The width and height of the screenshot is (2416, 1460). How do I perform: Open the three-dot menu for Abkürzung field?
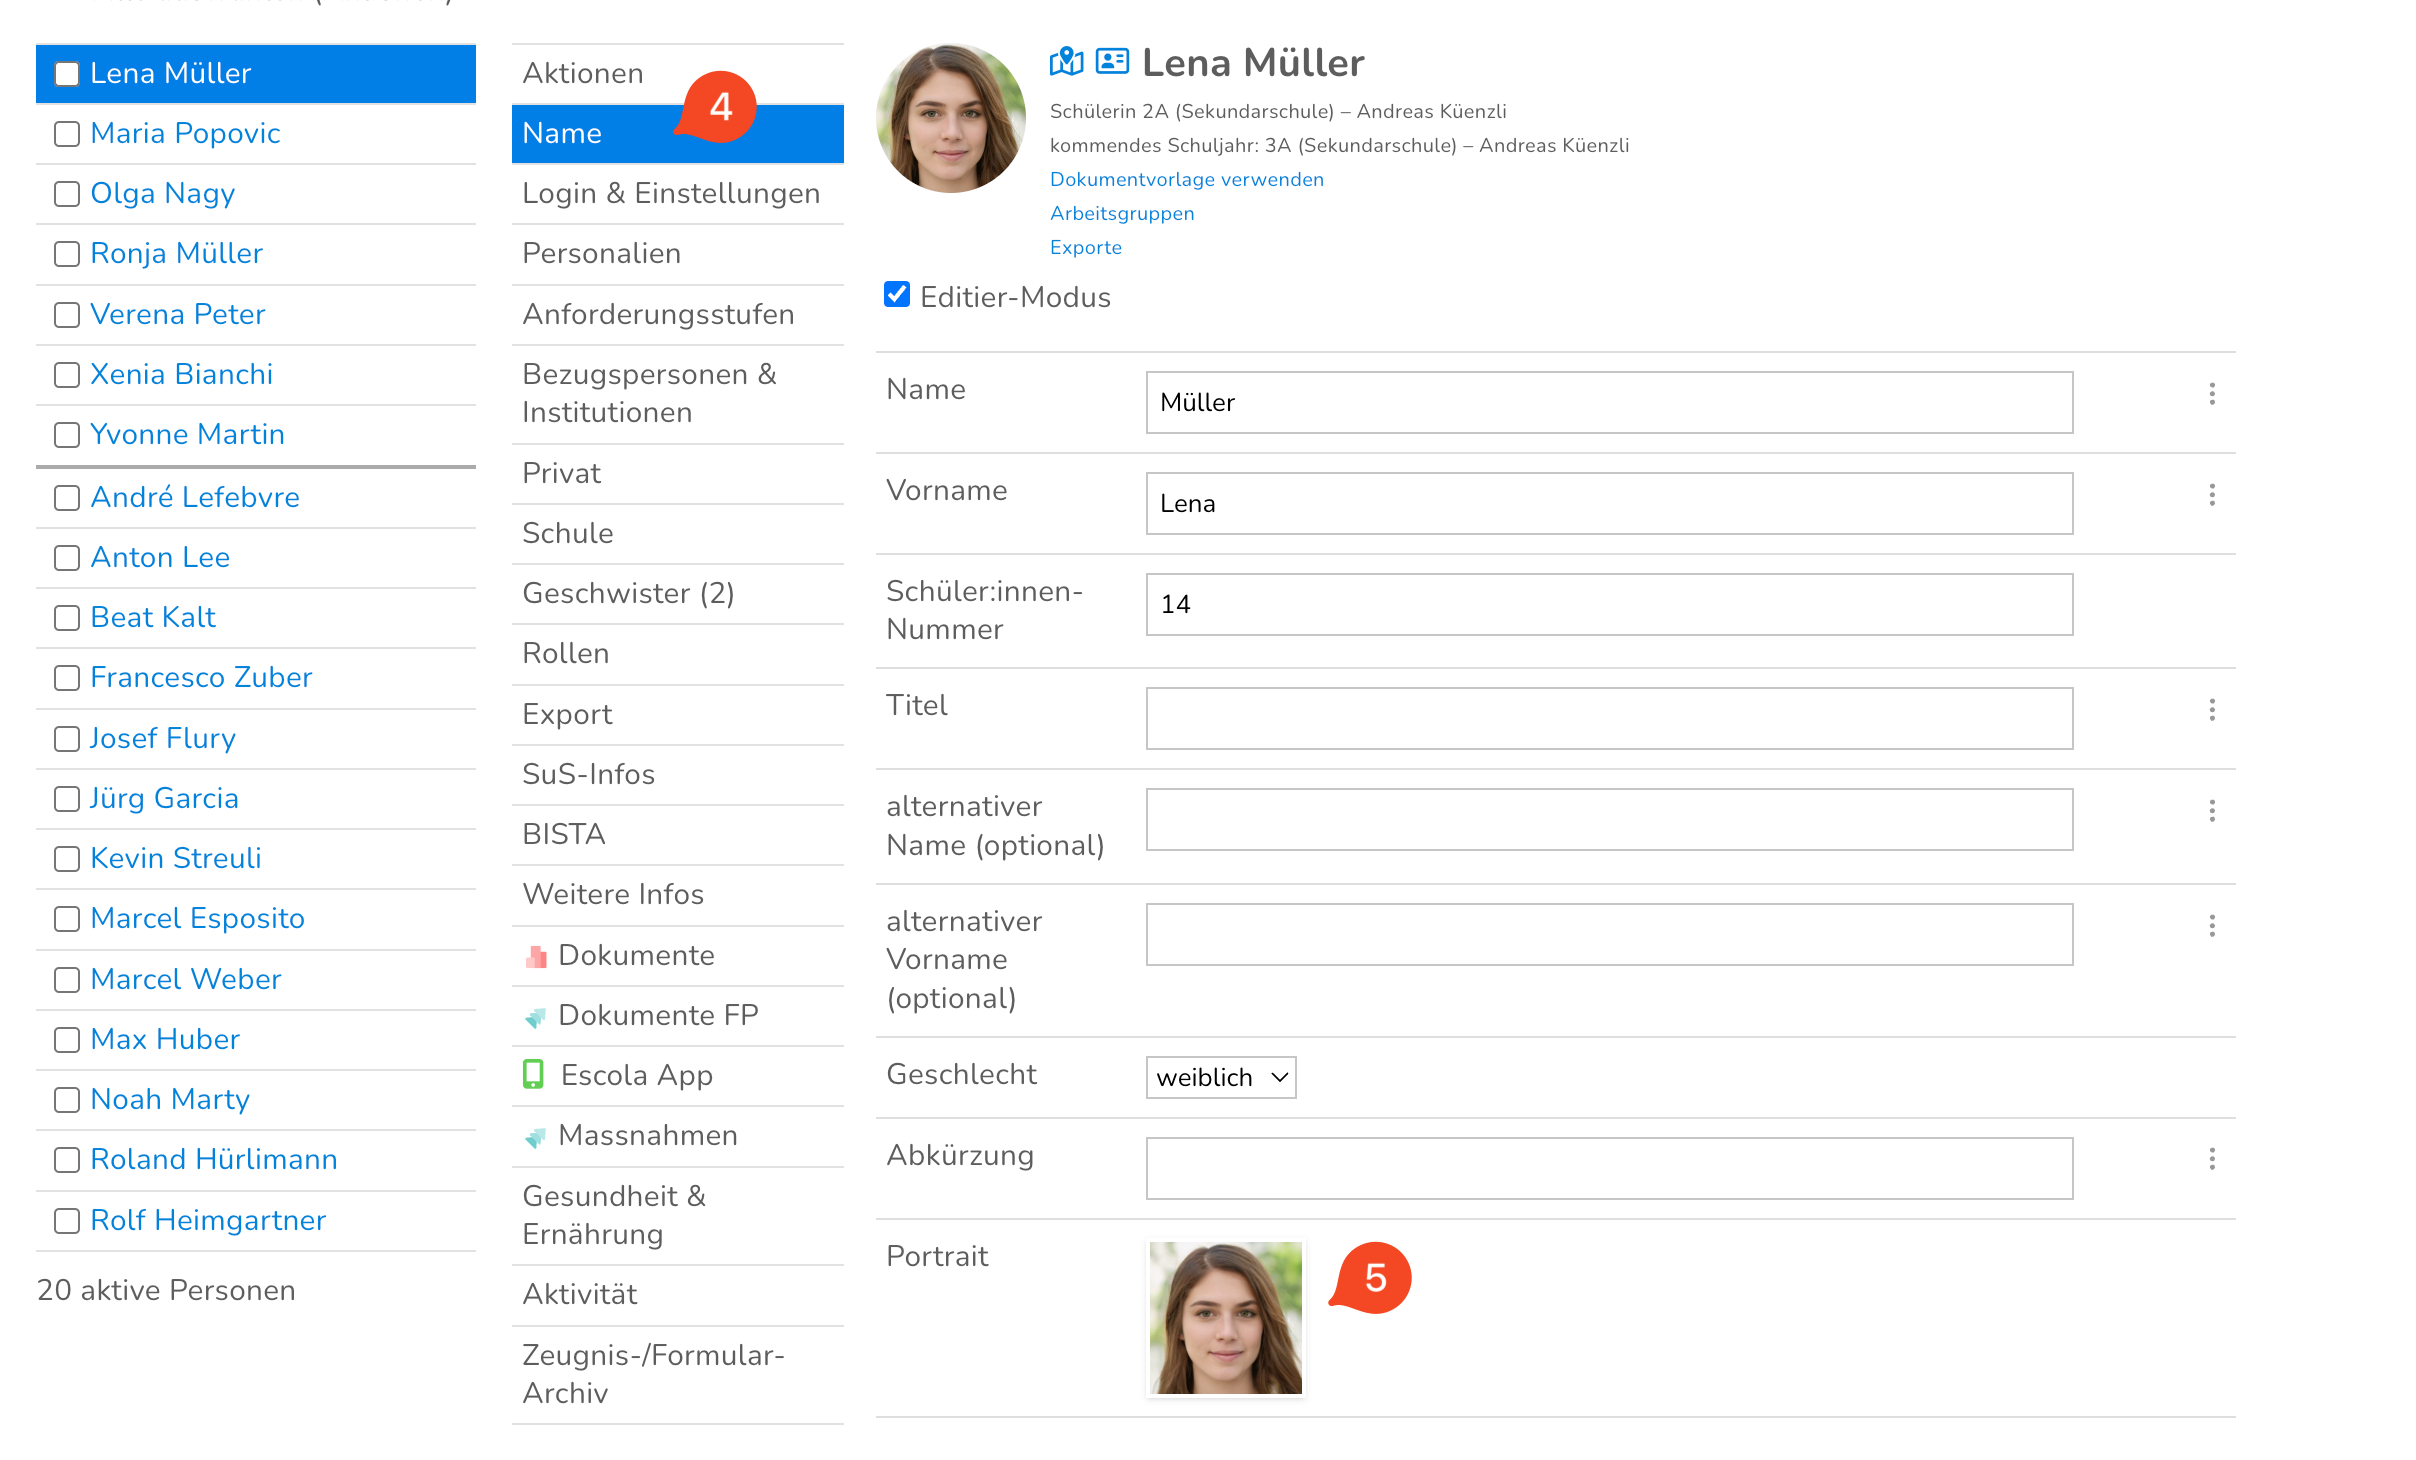(2212, 1159)
